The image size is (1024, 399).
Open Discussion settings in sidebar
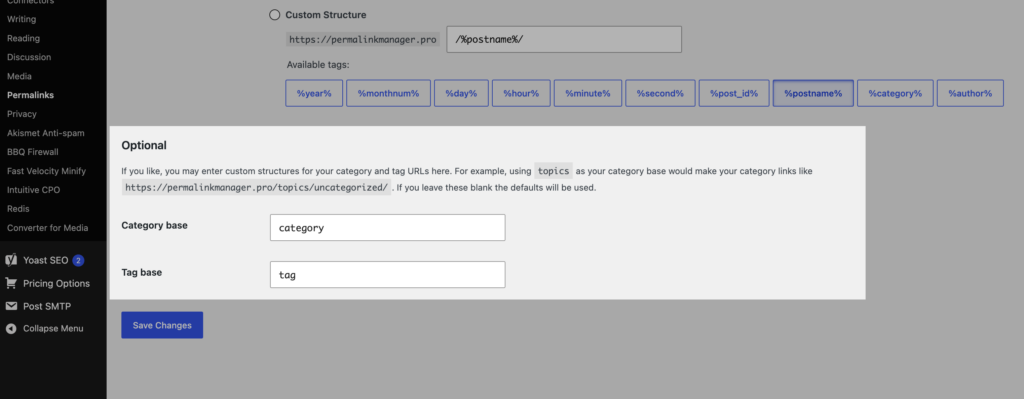29,57
